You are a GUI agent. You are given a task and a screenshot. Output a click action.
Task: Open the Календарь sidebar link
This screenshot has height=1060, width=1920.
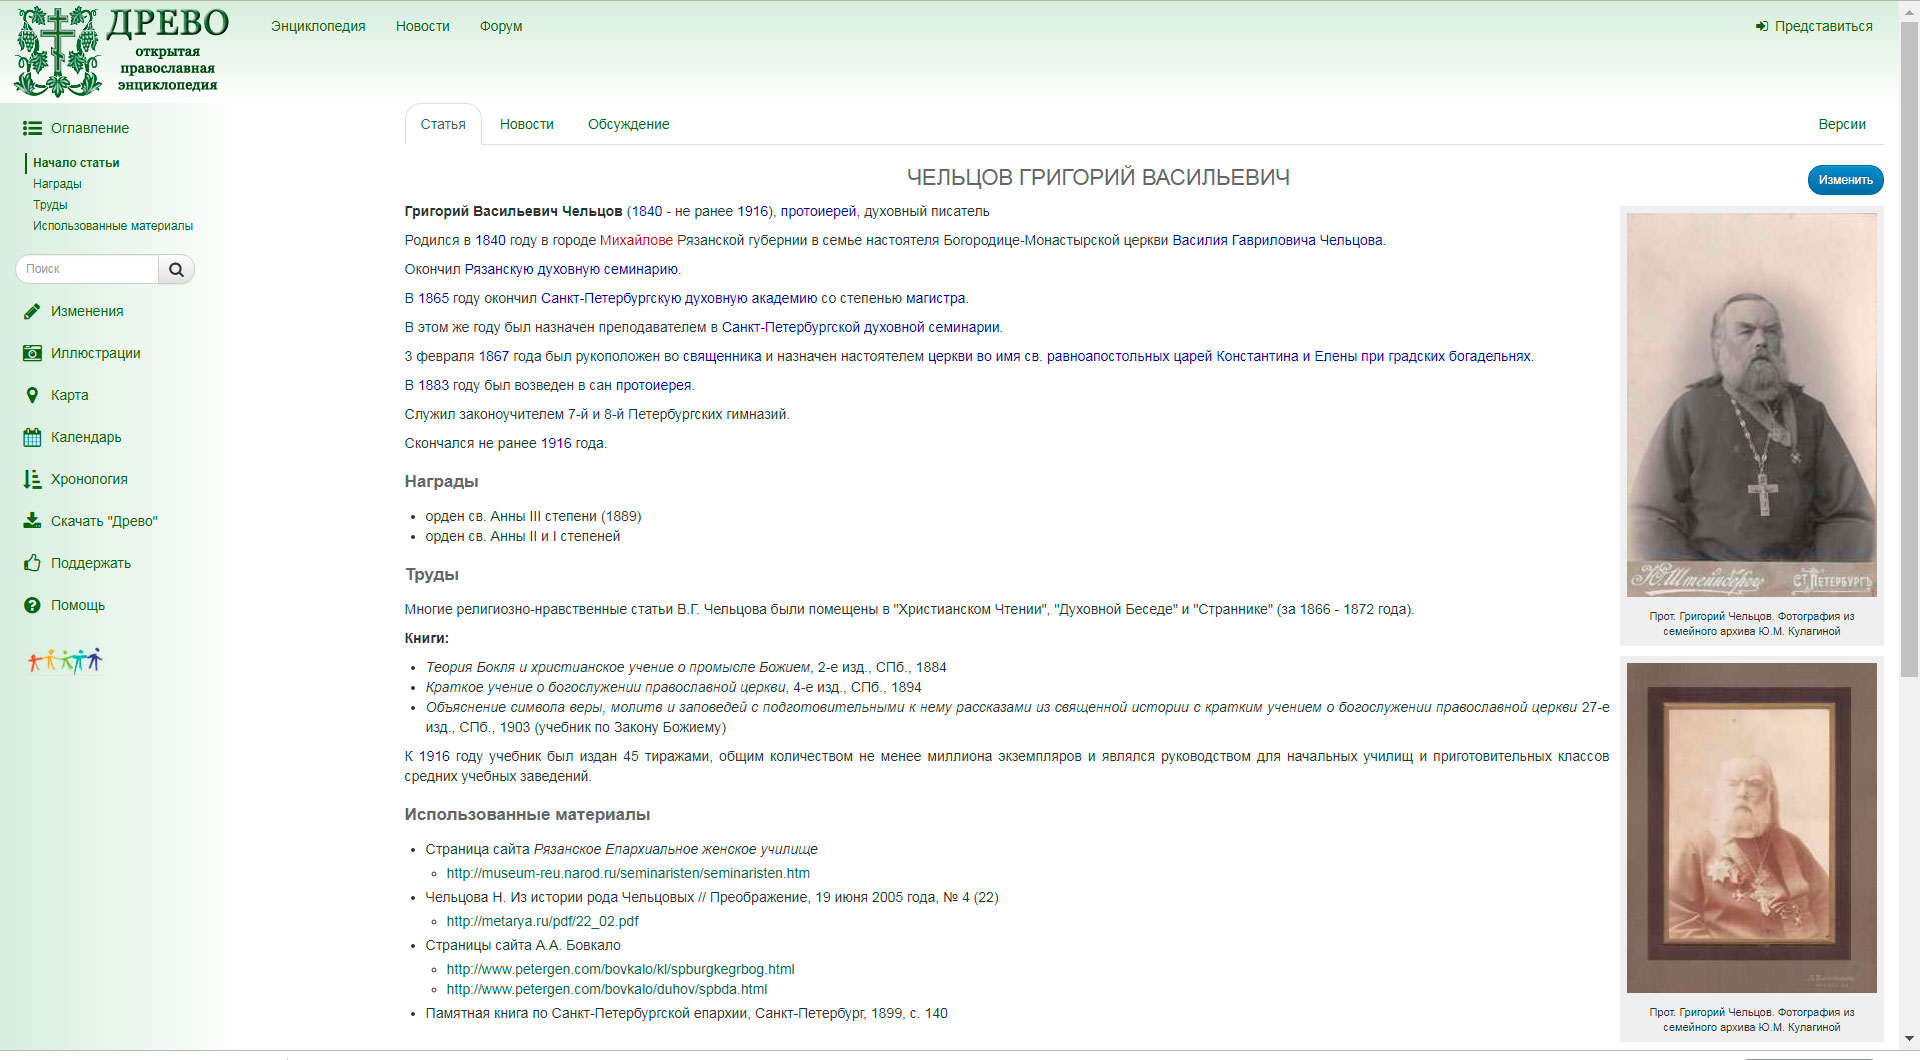(86, 437)
